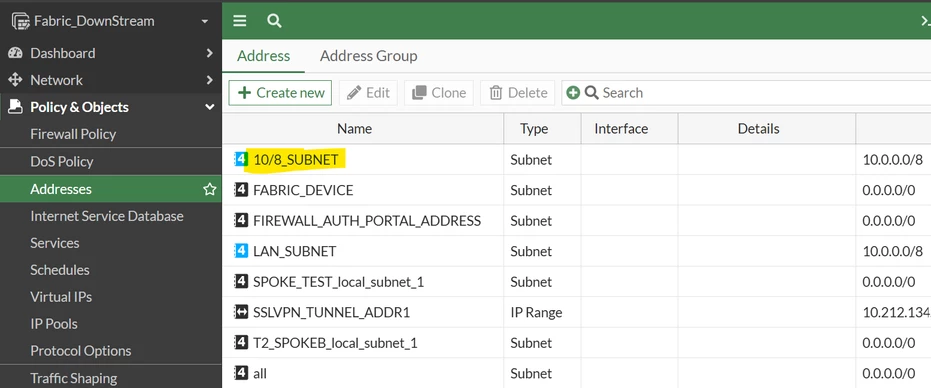Click 0.0.0.0/0 value in 'all' row
The height and width of the screenshot is (388, 931).
[x=889, y=373]
